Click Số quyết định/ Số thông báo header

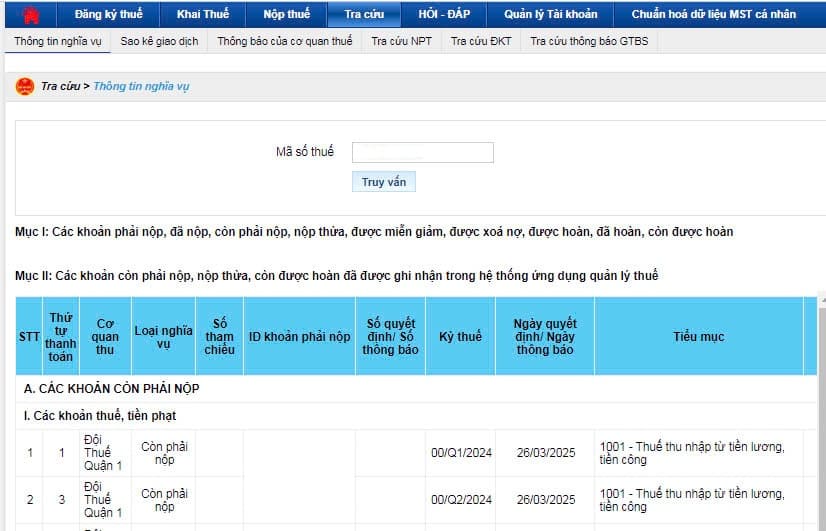pos(390,337)
